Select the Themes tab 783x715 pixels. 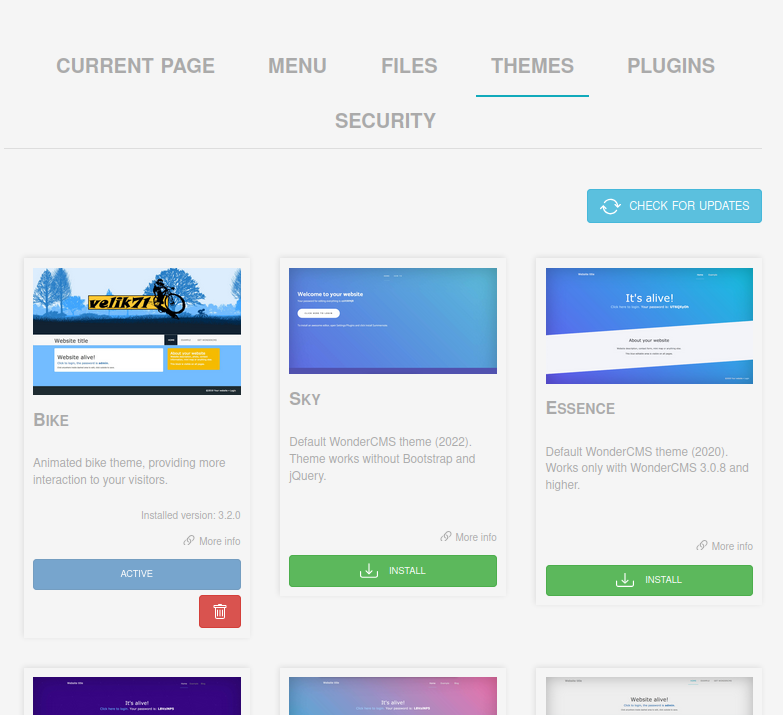pos(532,66)
